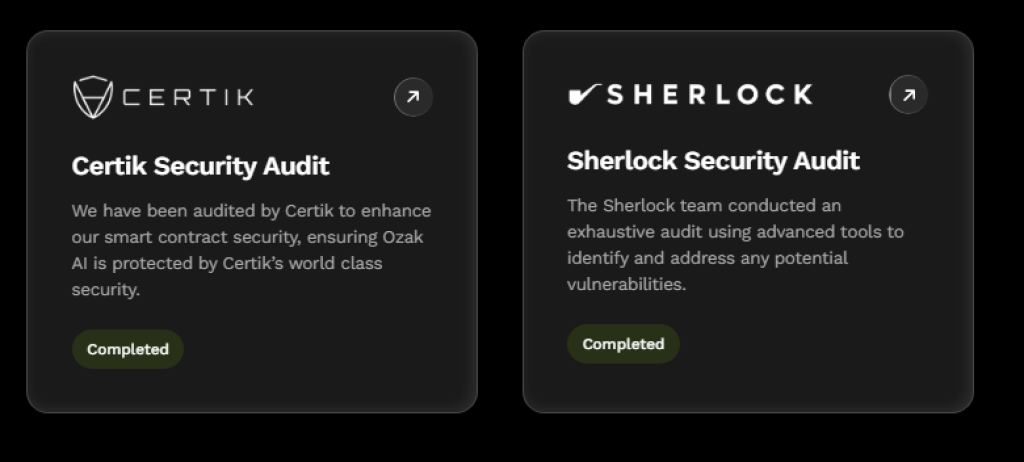Open the Sherlock audit arrow link icon
Screen dimensions: 1024x462
point(908,95)
